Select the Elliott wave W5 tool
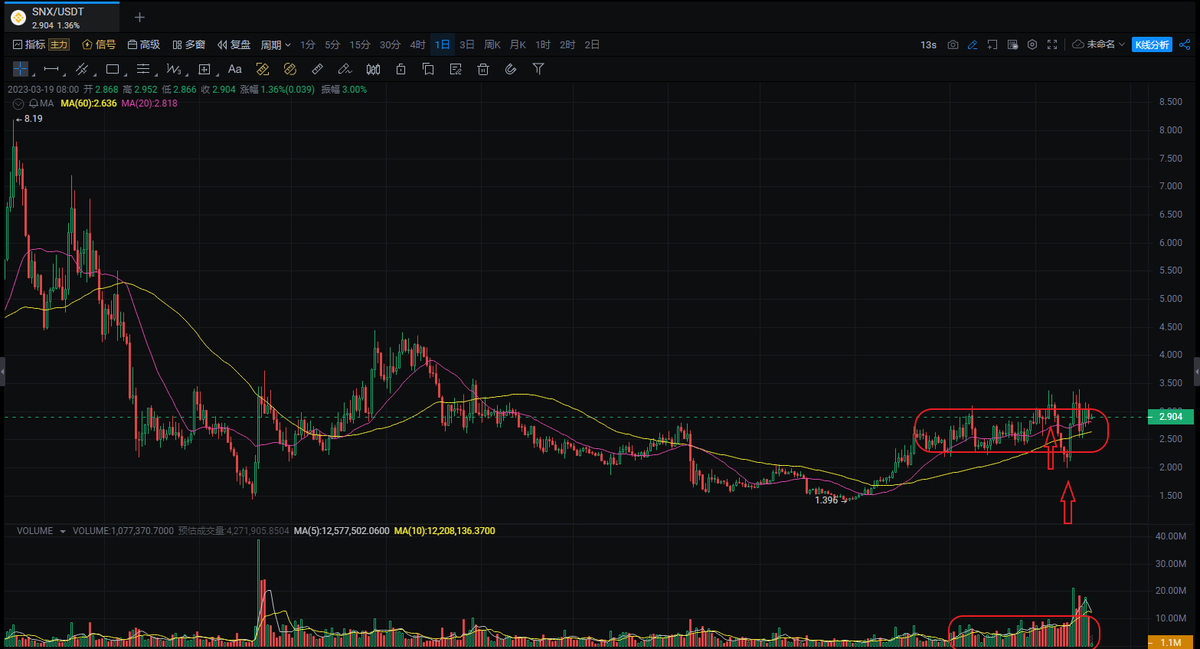 (174, 69)
